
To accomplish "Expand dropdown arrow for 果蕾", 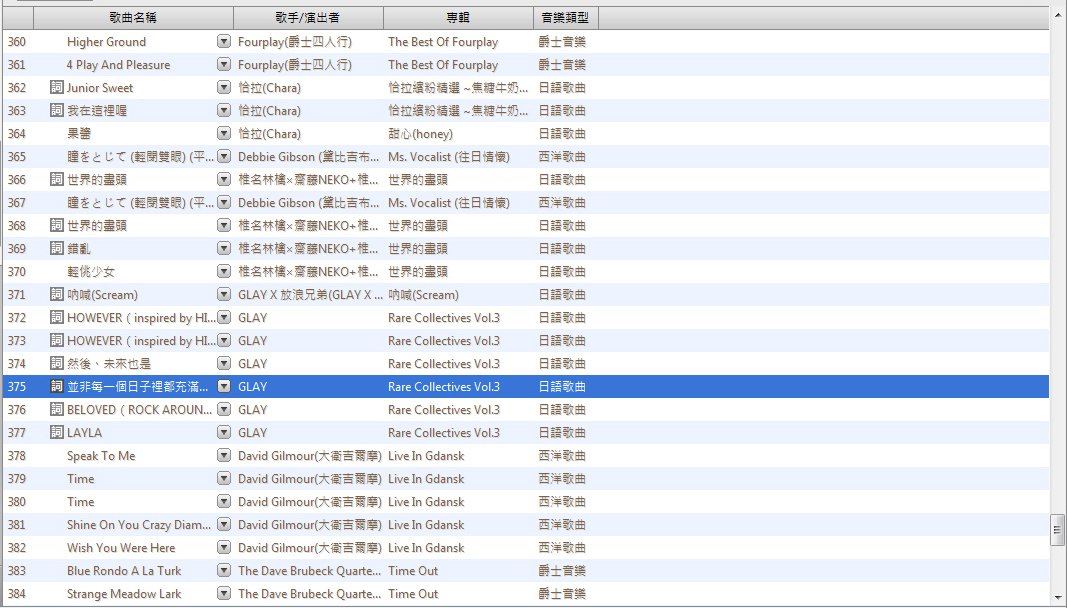I will pyautogui.click(x=224, y=133).
